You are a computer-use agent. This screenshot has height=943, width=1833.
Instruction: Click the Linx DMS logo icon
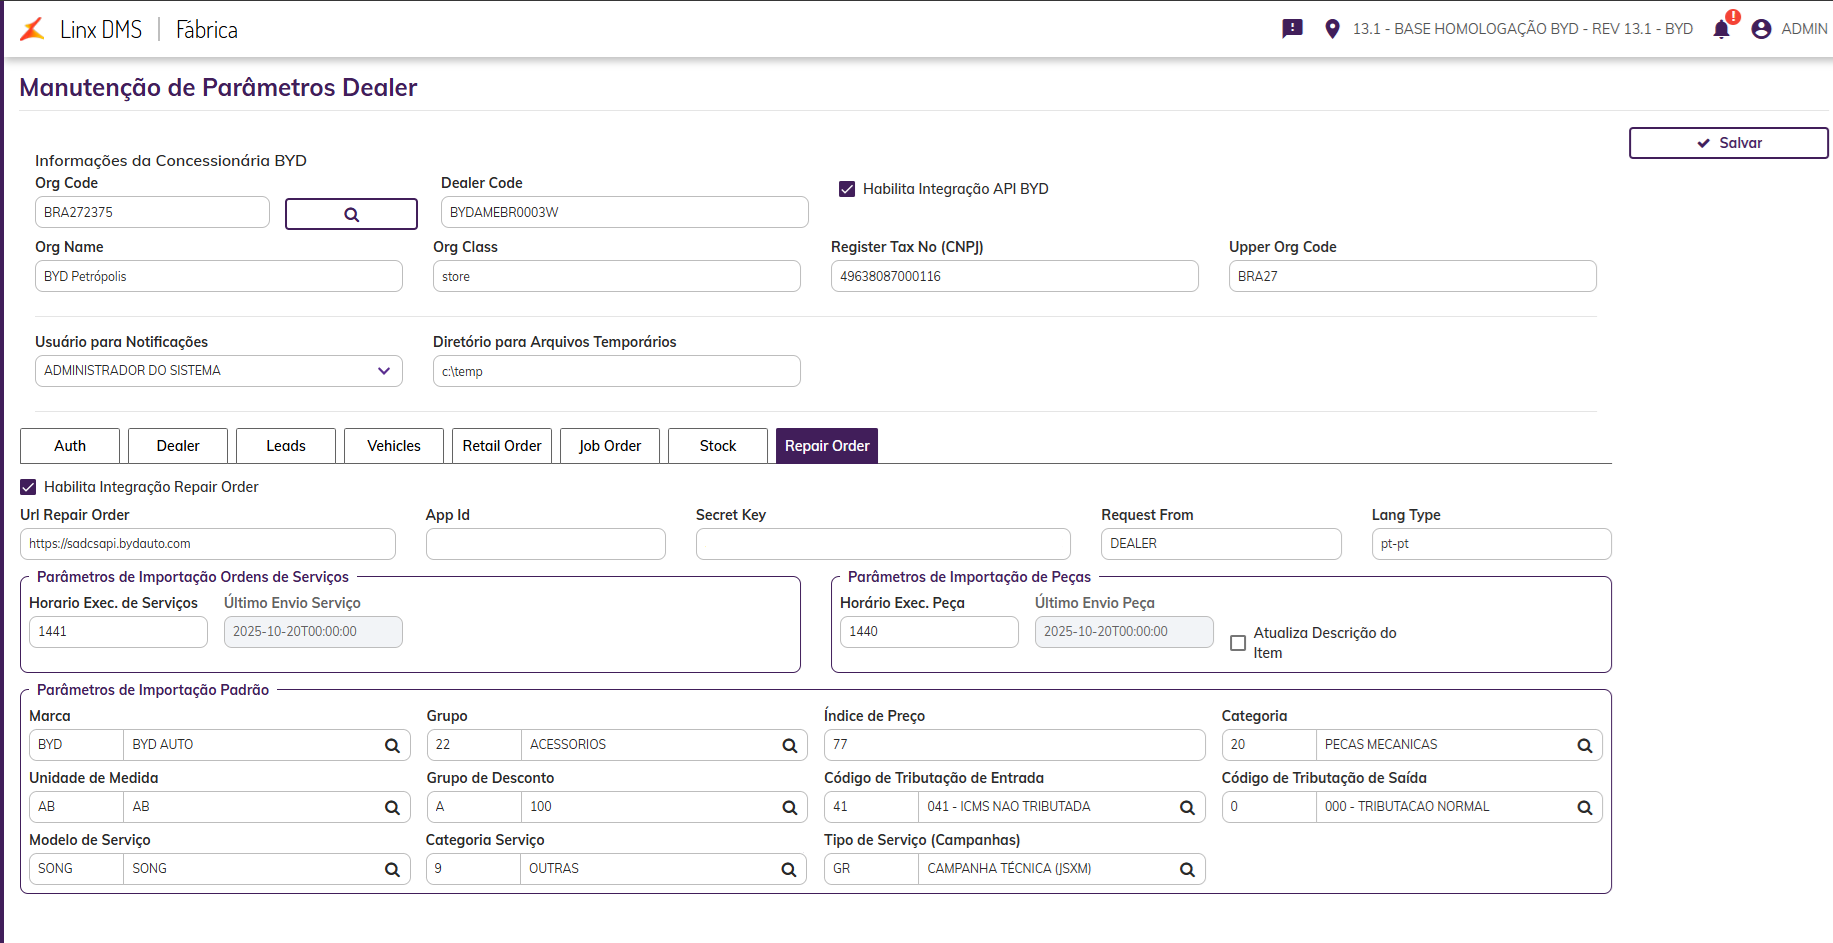[x=33, y=30]
